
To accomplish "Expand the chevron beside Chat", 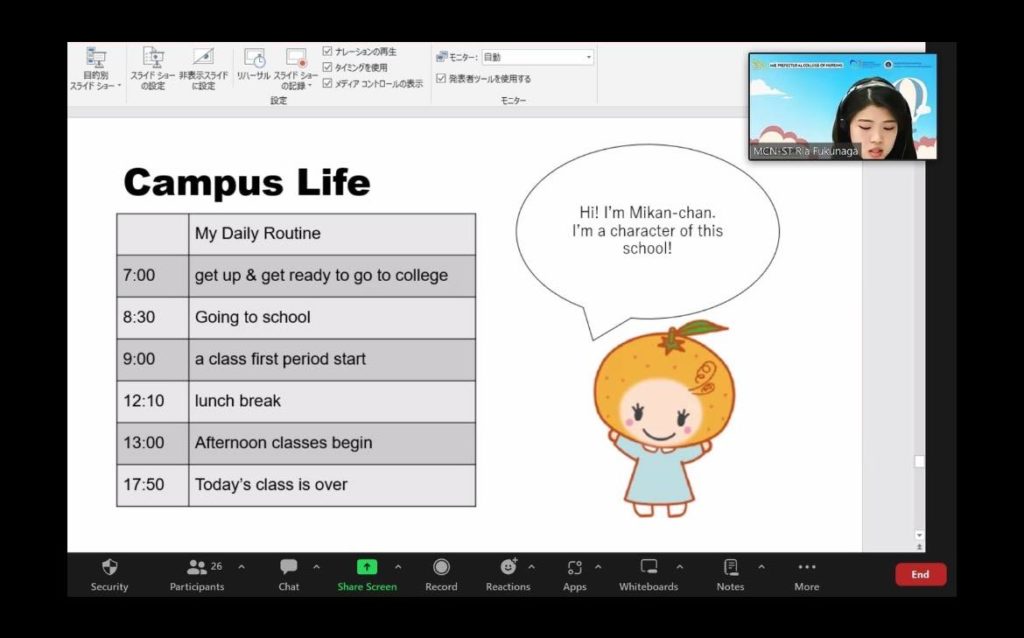I will click(x=317, y=567).
